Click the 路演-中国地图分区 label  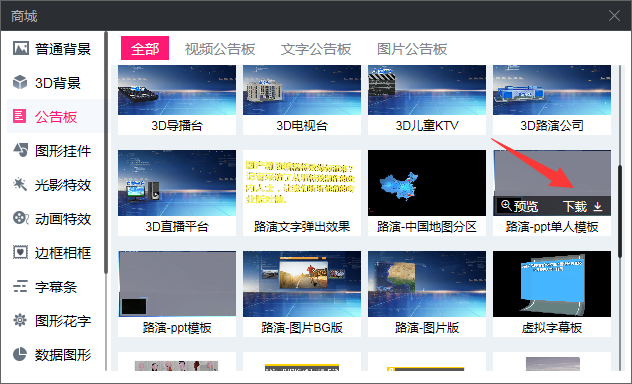tap(427, 226)
